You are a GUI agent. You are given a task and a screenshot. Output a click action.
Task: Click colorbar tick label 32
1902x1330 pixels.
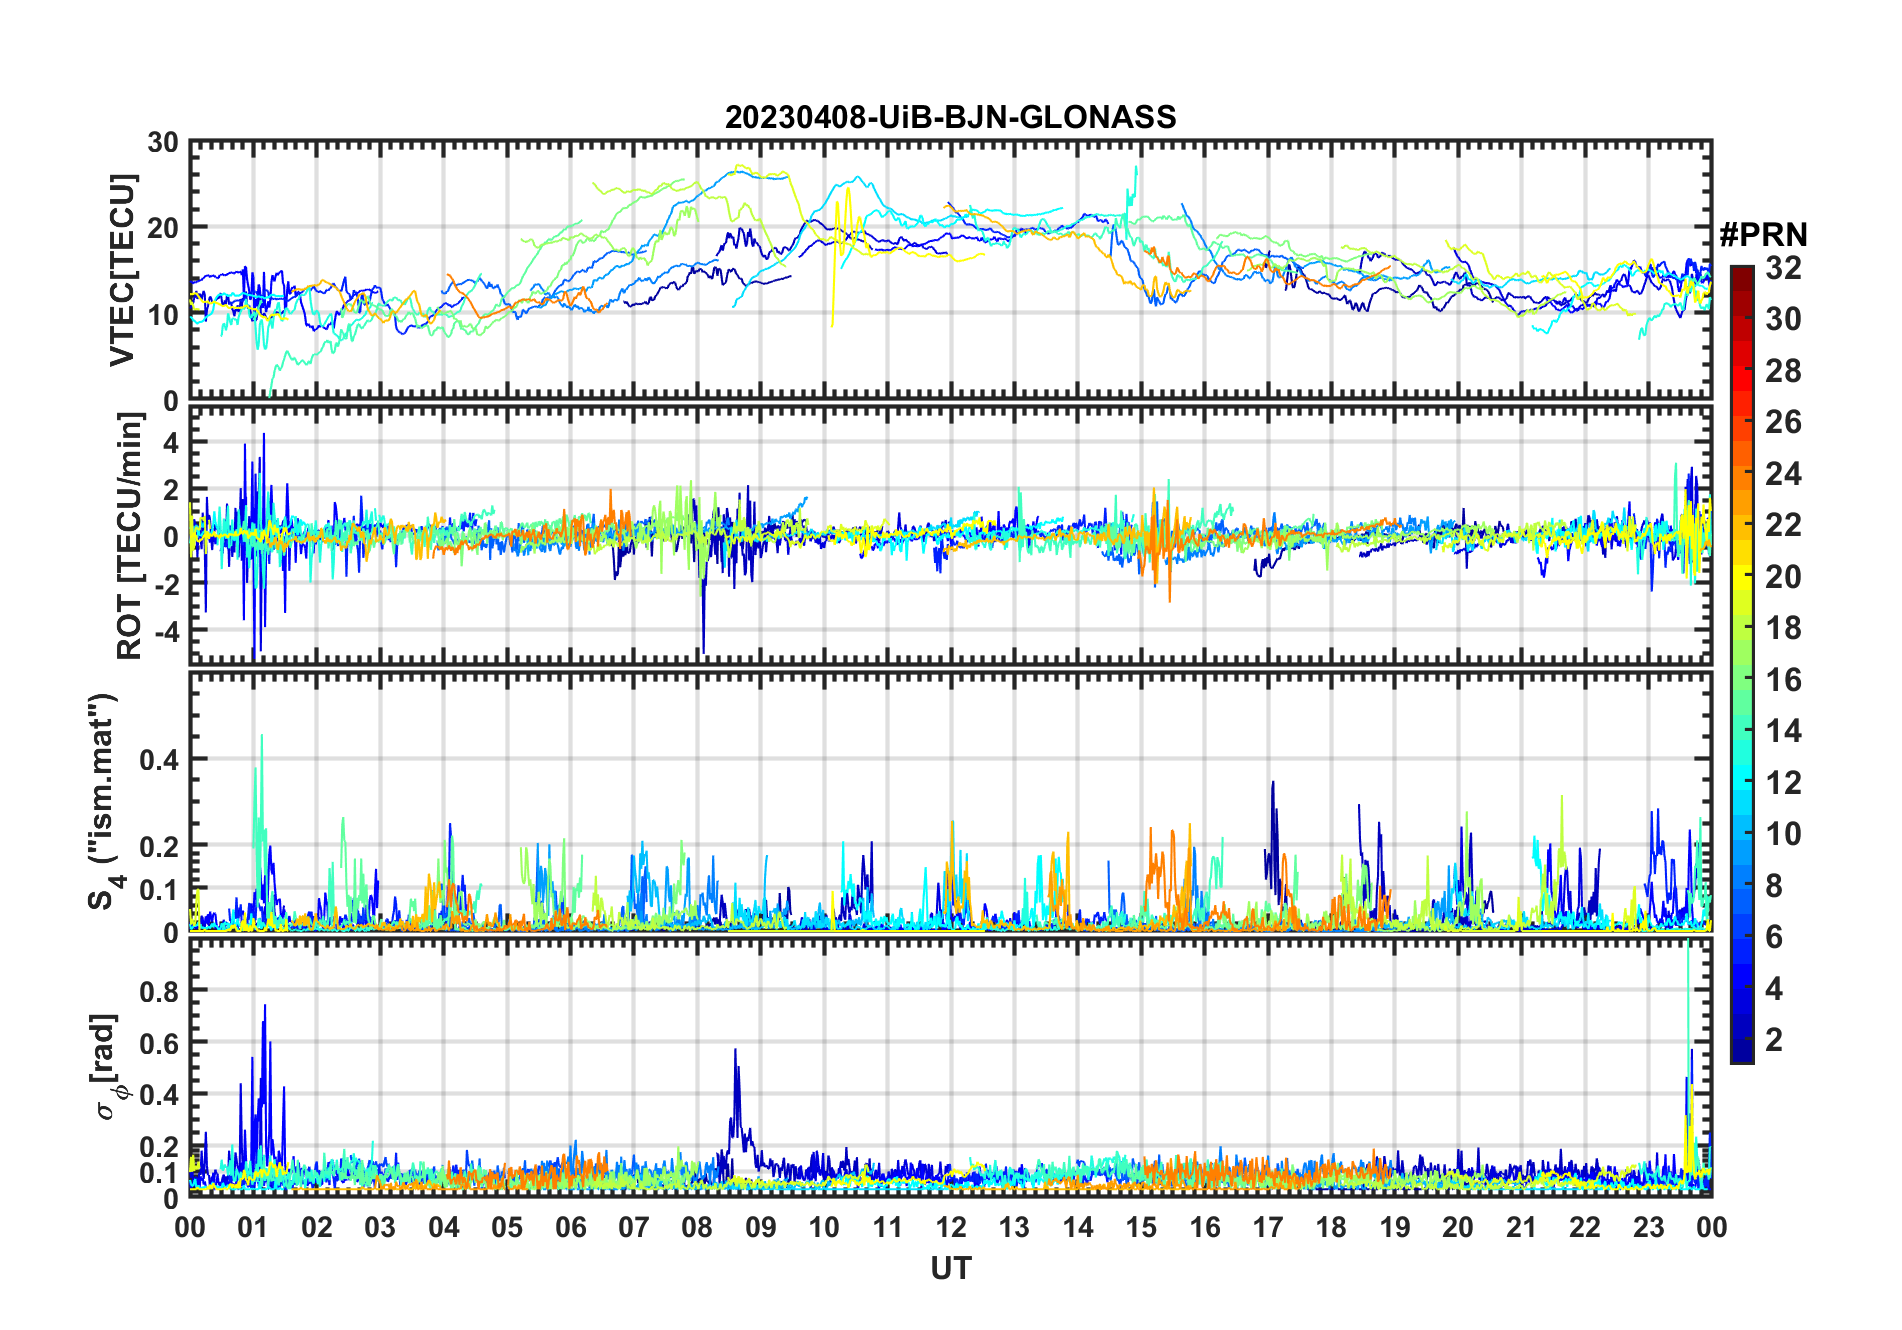[x=1783, y=268]
